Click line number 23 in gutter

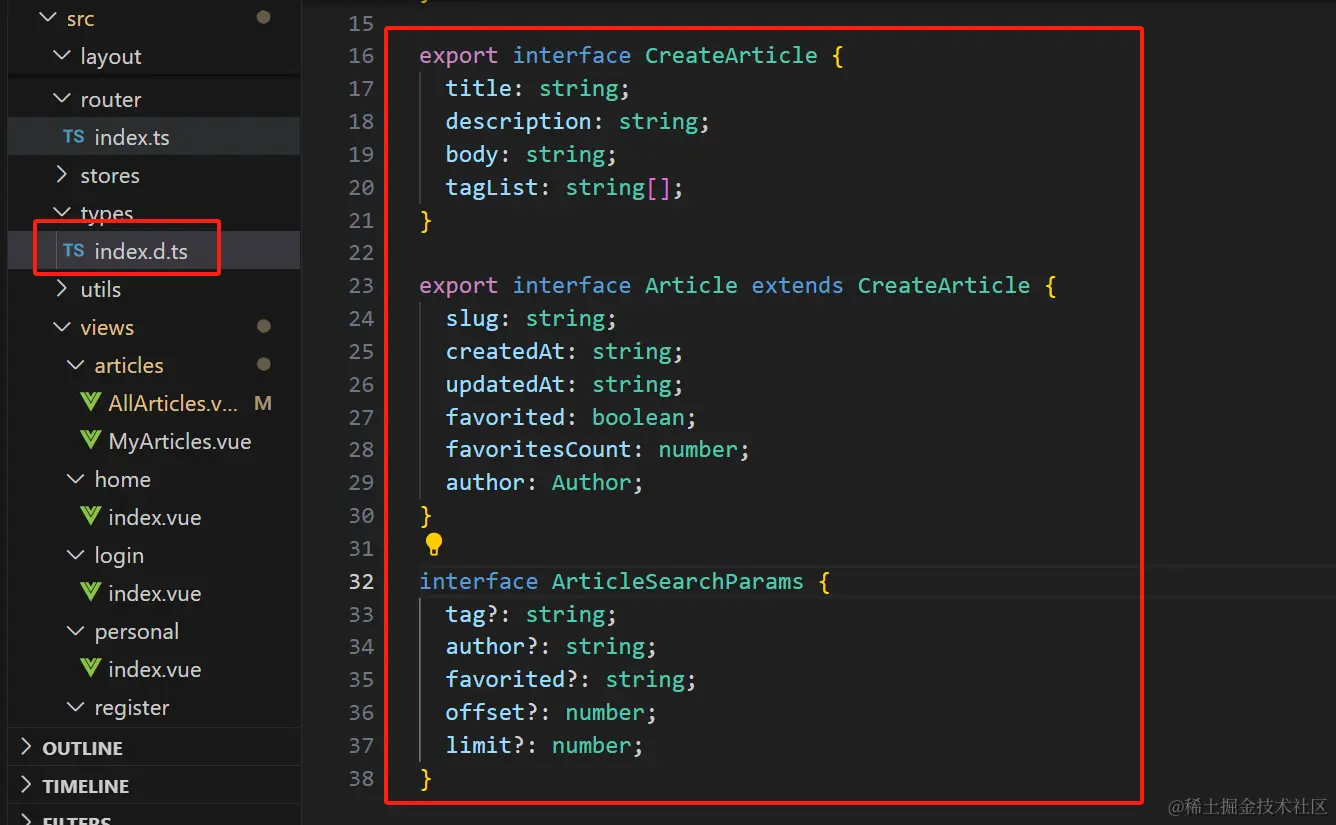click(x=361, y=286)
